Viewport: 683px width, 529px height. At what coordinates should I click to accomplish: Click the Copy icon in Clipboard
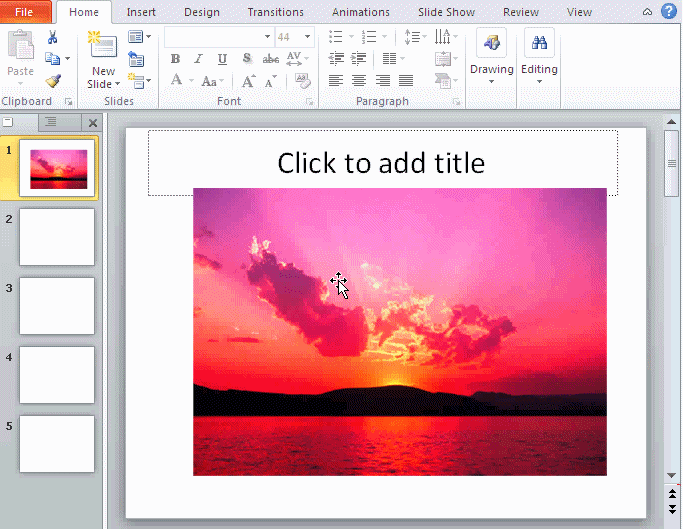[x=53, y=59]
